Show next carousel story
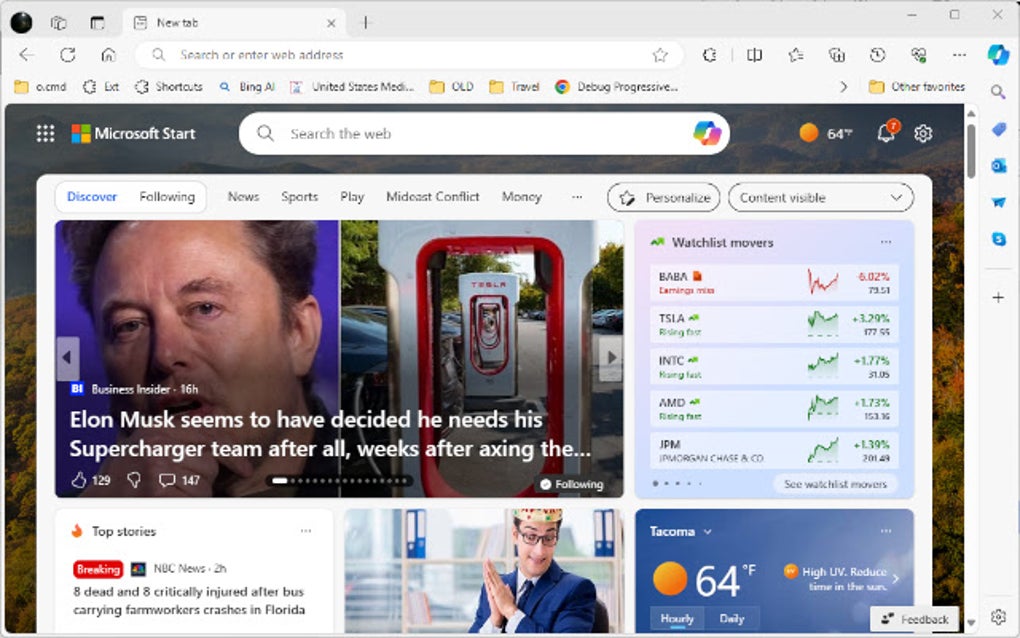 611,357
